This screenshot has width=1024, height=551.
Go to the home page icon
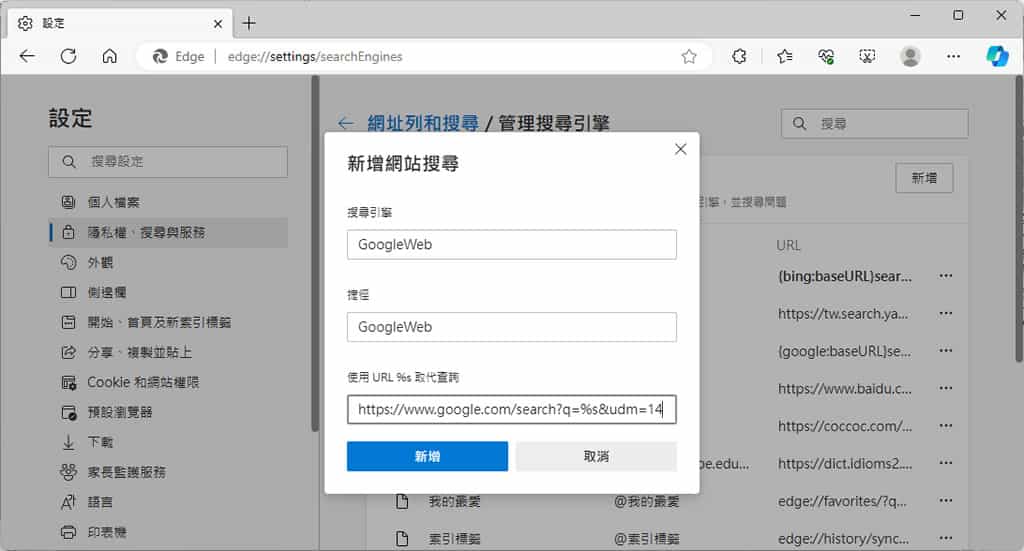coord(110,56)
